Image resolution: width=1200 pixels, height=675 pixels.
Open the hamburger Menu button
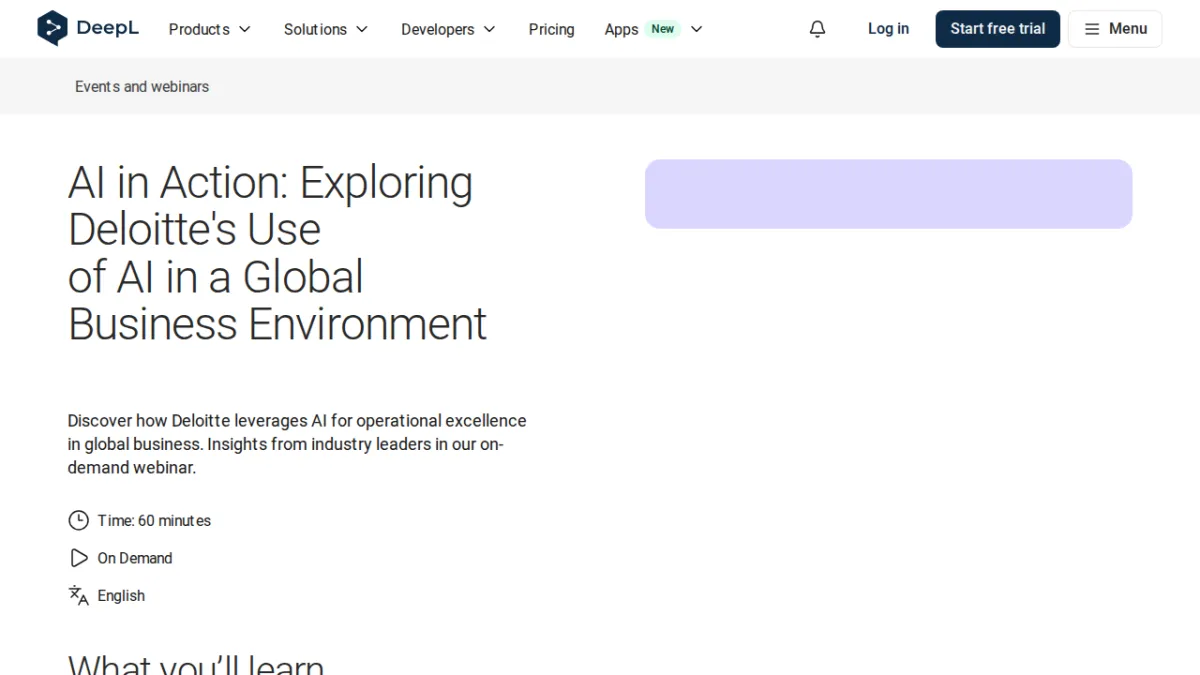pyautogui.click(x=1115, y=29)
